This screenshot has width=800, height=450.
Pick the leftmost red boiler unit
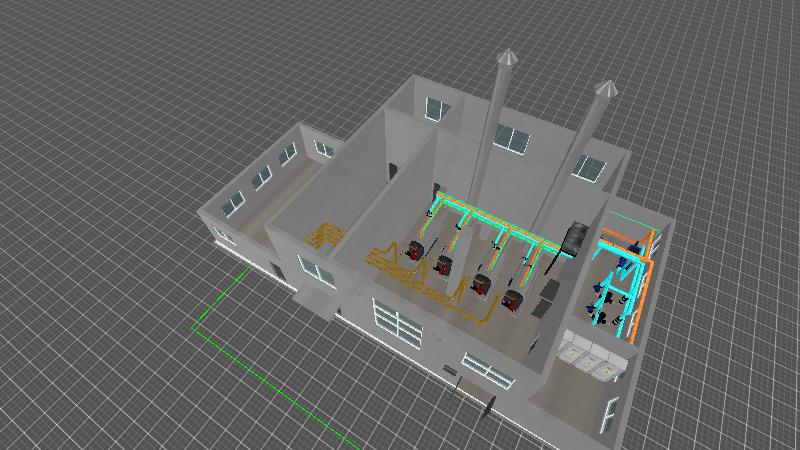(x=413, y=250)
